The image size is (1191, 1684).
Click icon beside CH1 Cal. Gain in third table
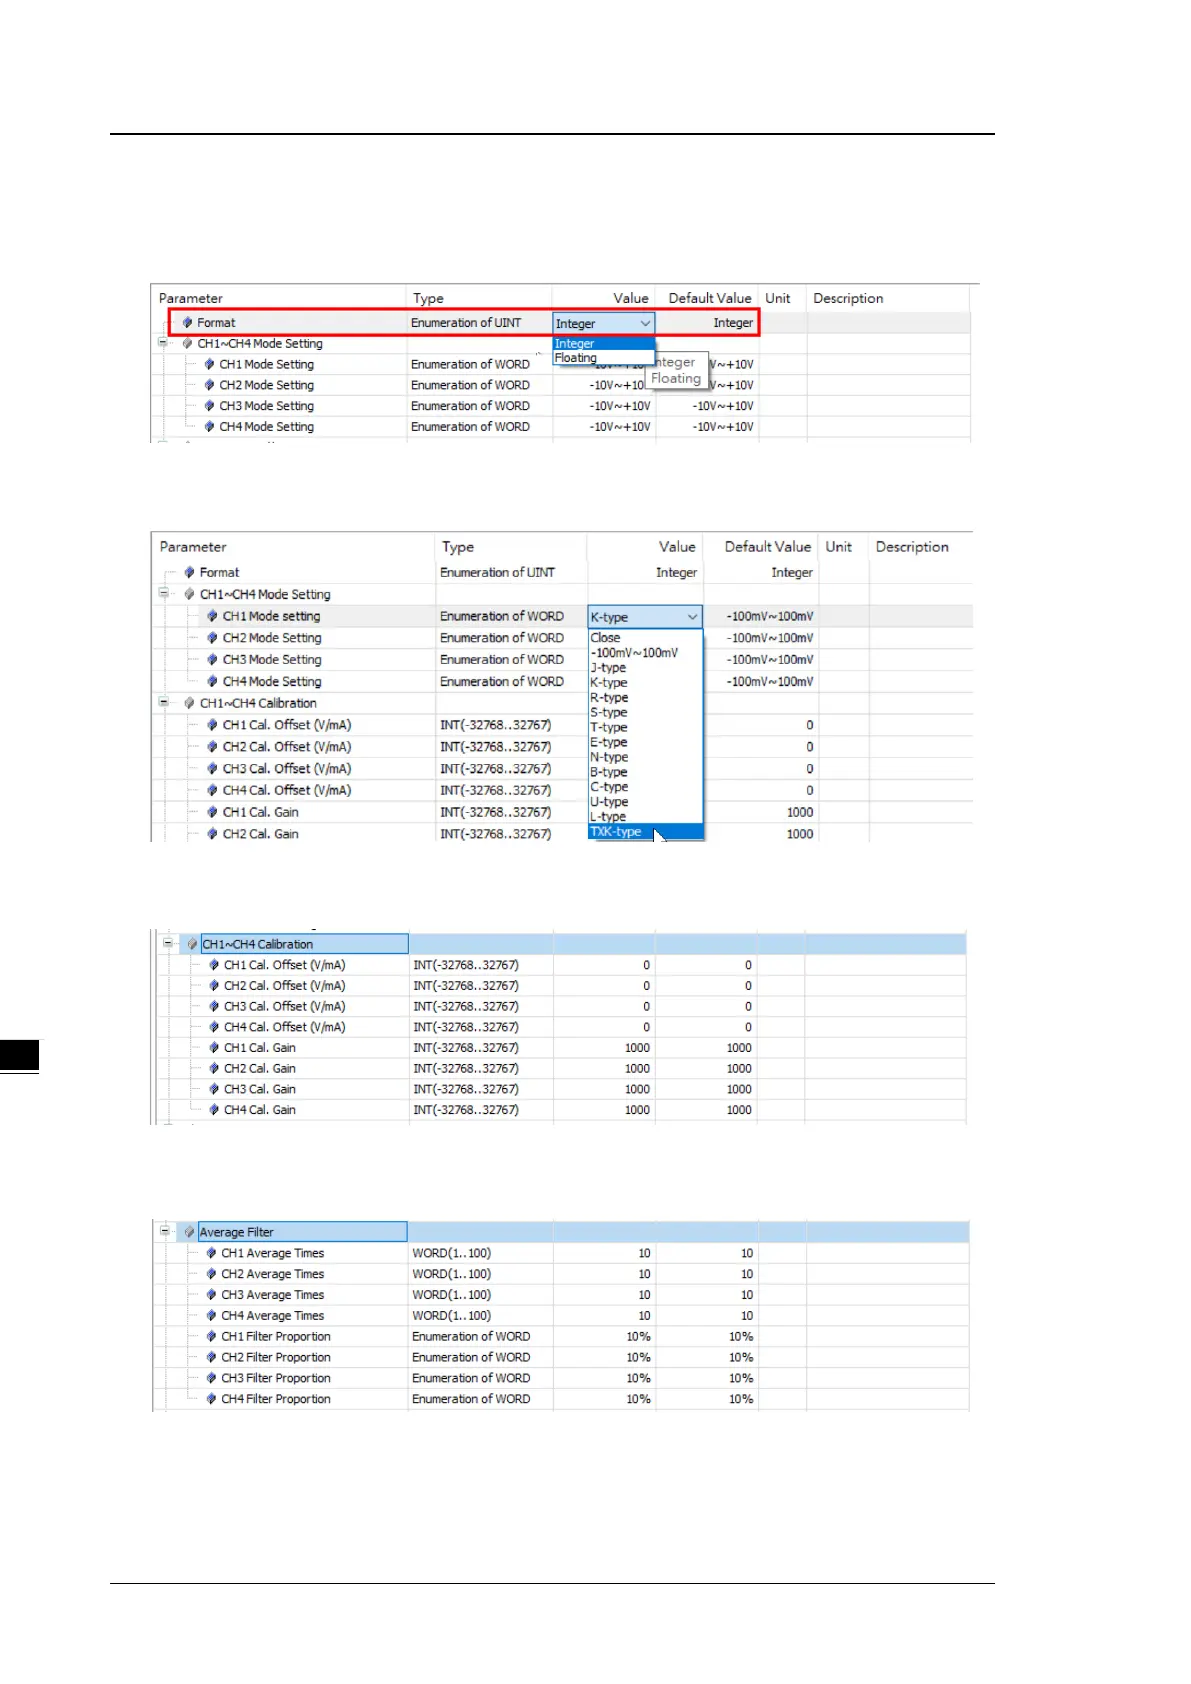(x=214, y=1048)
